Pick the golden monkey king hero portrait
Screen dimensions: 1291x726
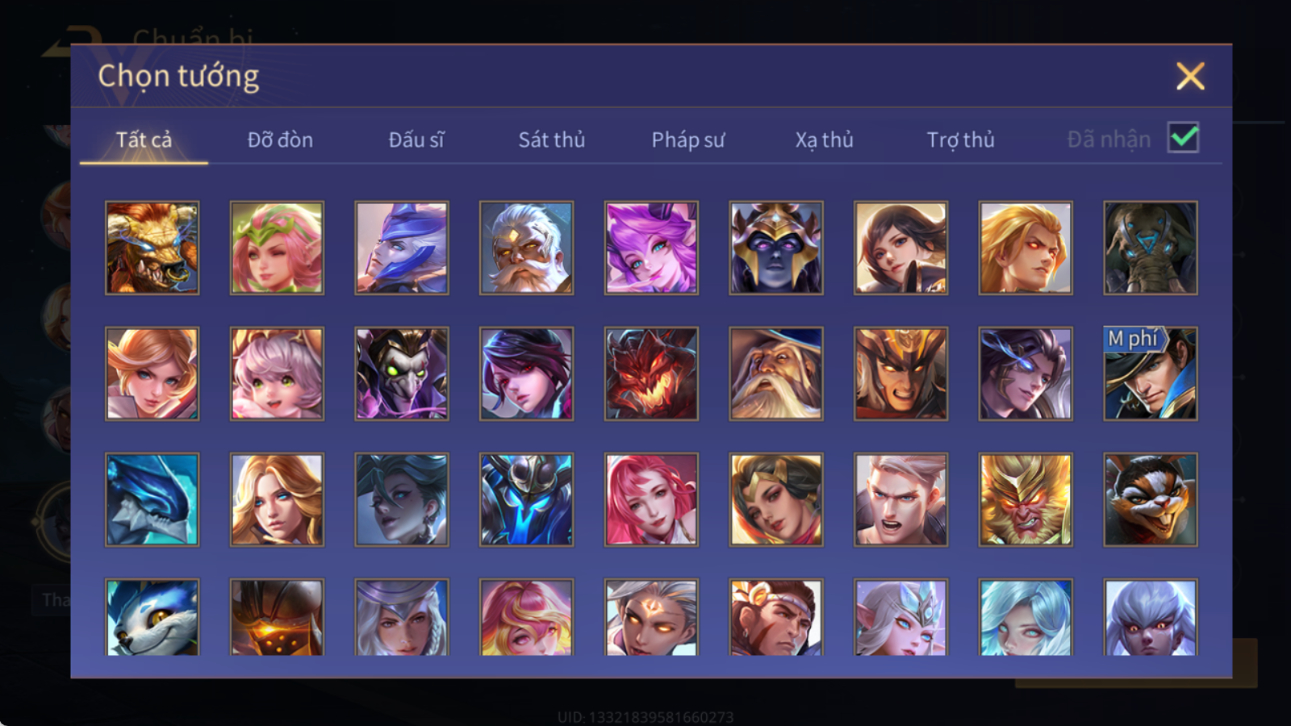click(1025, 500)
